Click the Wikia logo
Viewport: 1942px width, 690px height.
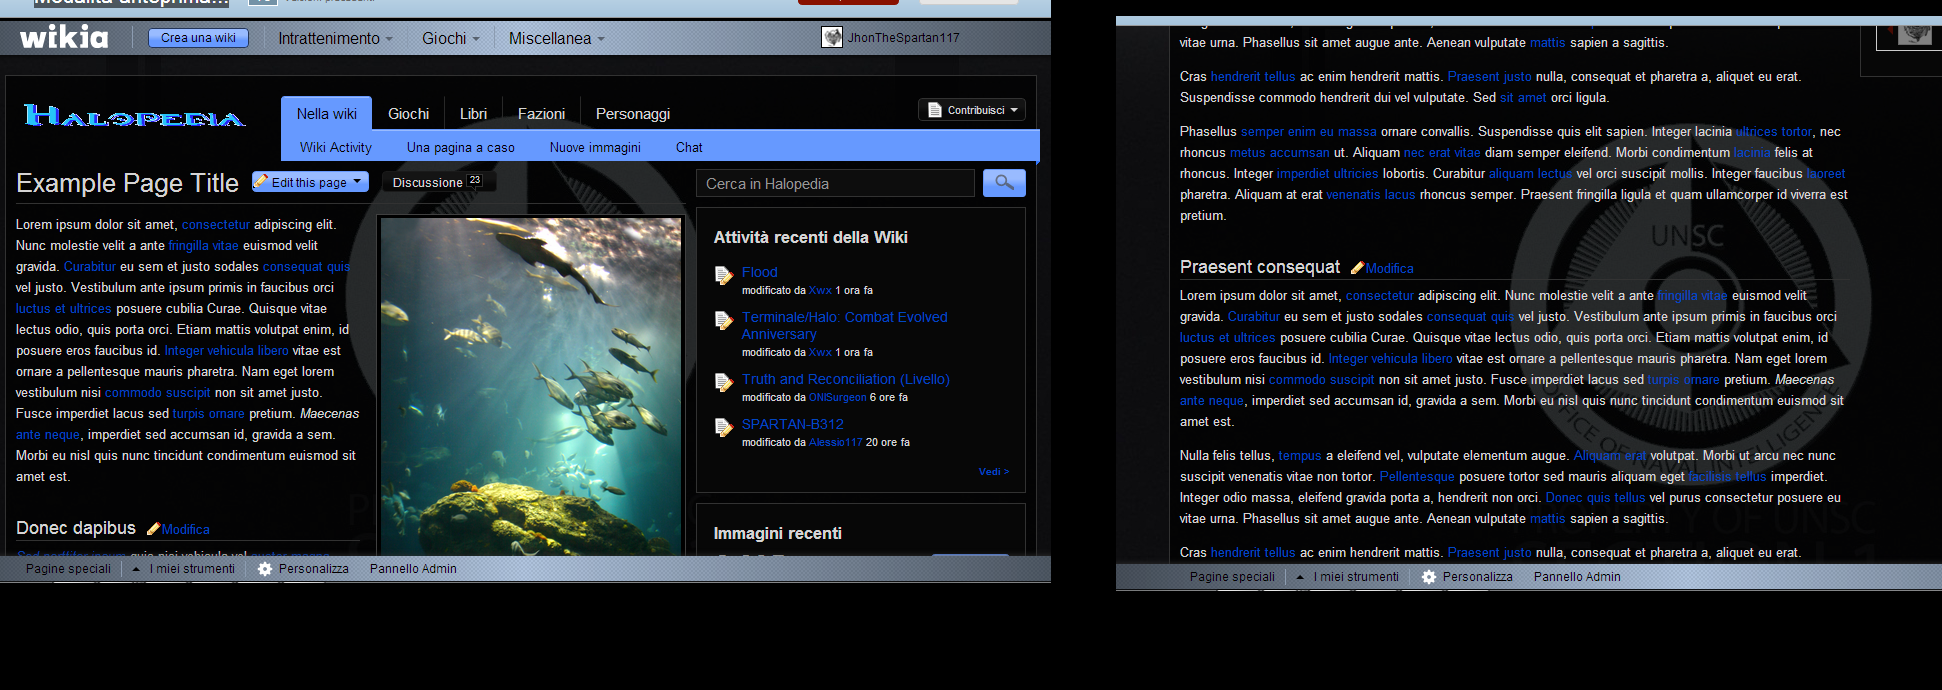click(x=64, y=37)
